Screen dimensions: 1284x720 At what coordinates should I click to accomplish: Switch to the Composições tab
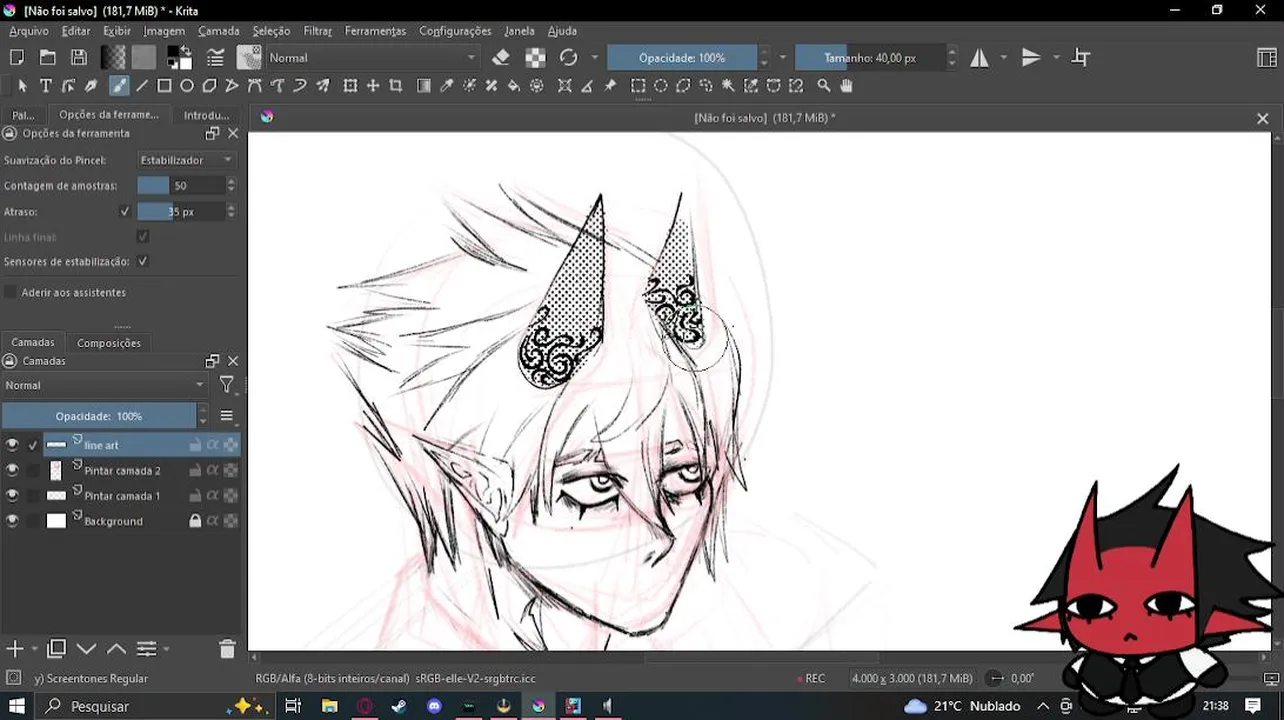pos(109,343)
